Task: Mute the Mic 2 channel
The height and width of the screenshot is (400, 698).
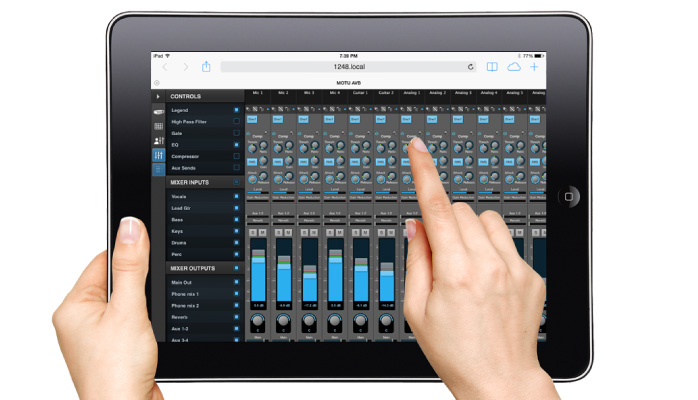Action: (289, 231)
